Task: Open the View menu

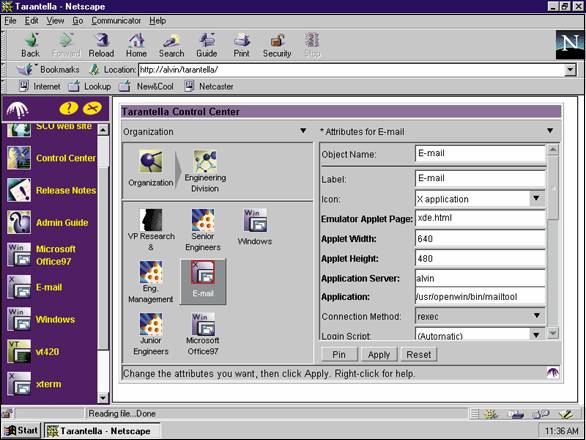Action: (x=55, y=21)
